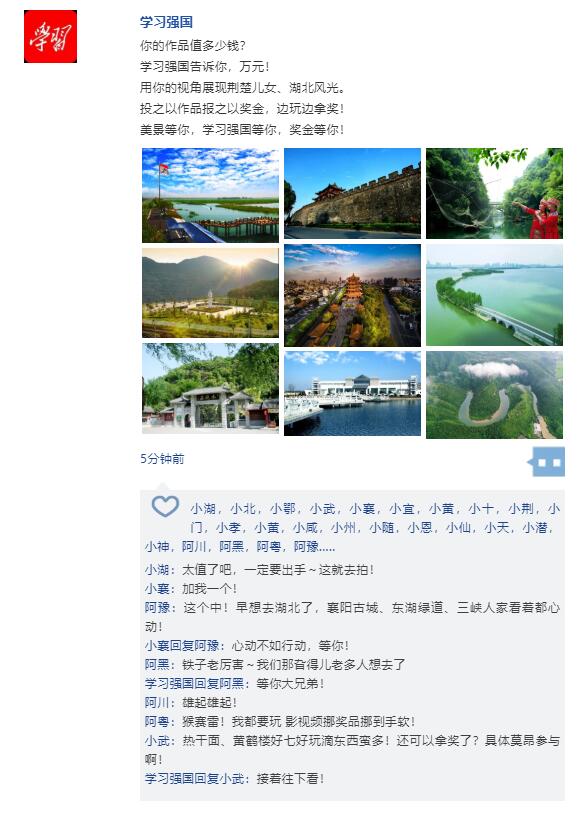Image resolution: width=579 pixels, height=817 pixels.
Task: Open the stone archway gate photo
Action: tap(211, 388)
